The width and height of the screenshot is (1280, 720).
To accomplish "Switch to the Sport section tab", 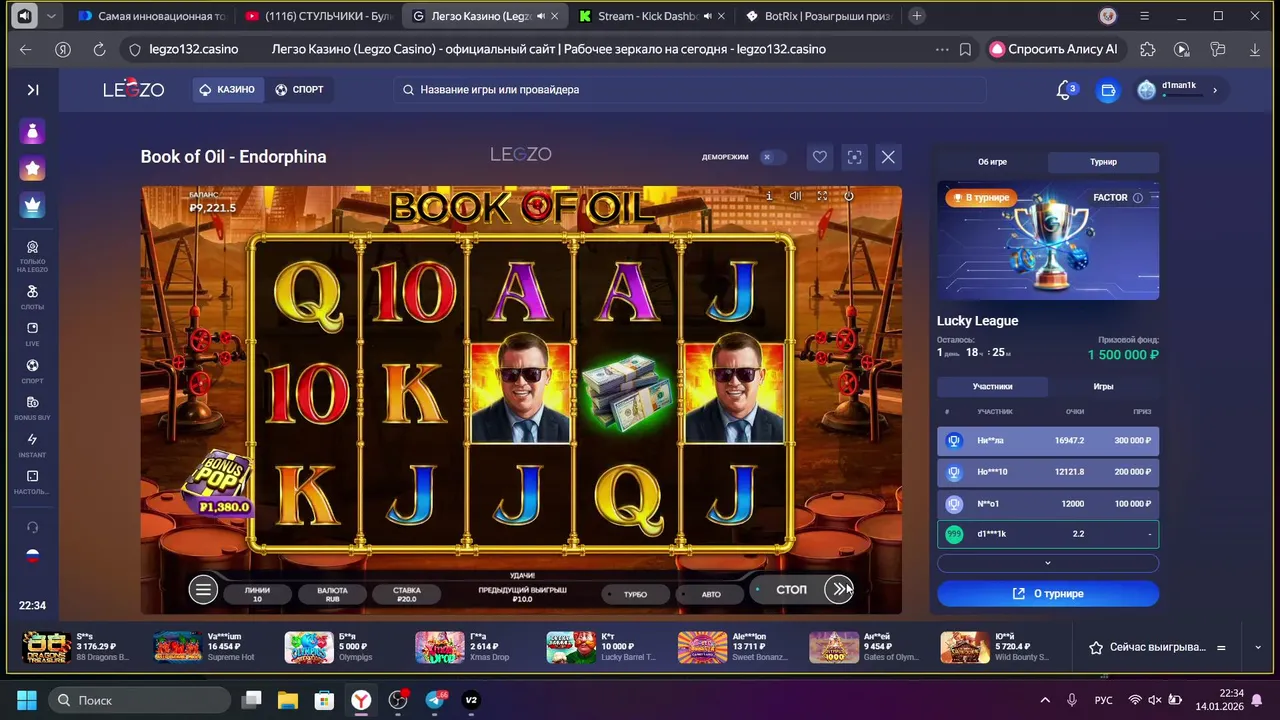I will pos(299,90).
